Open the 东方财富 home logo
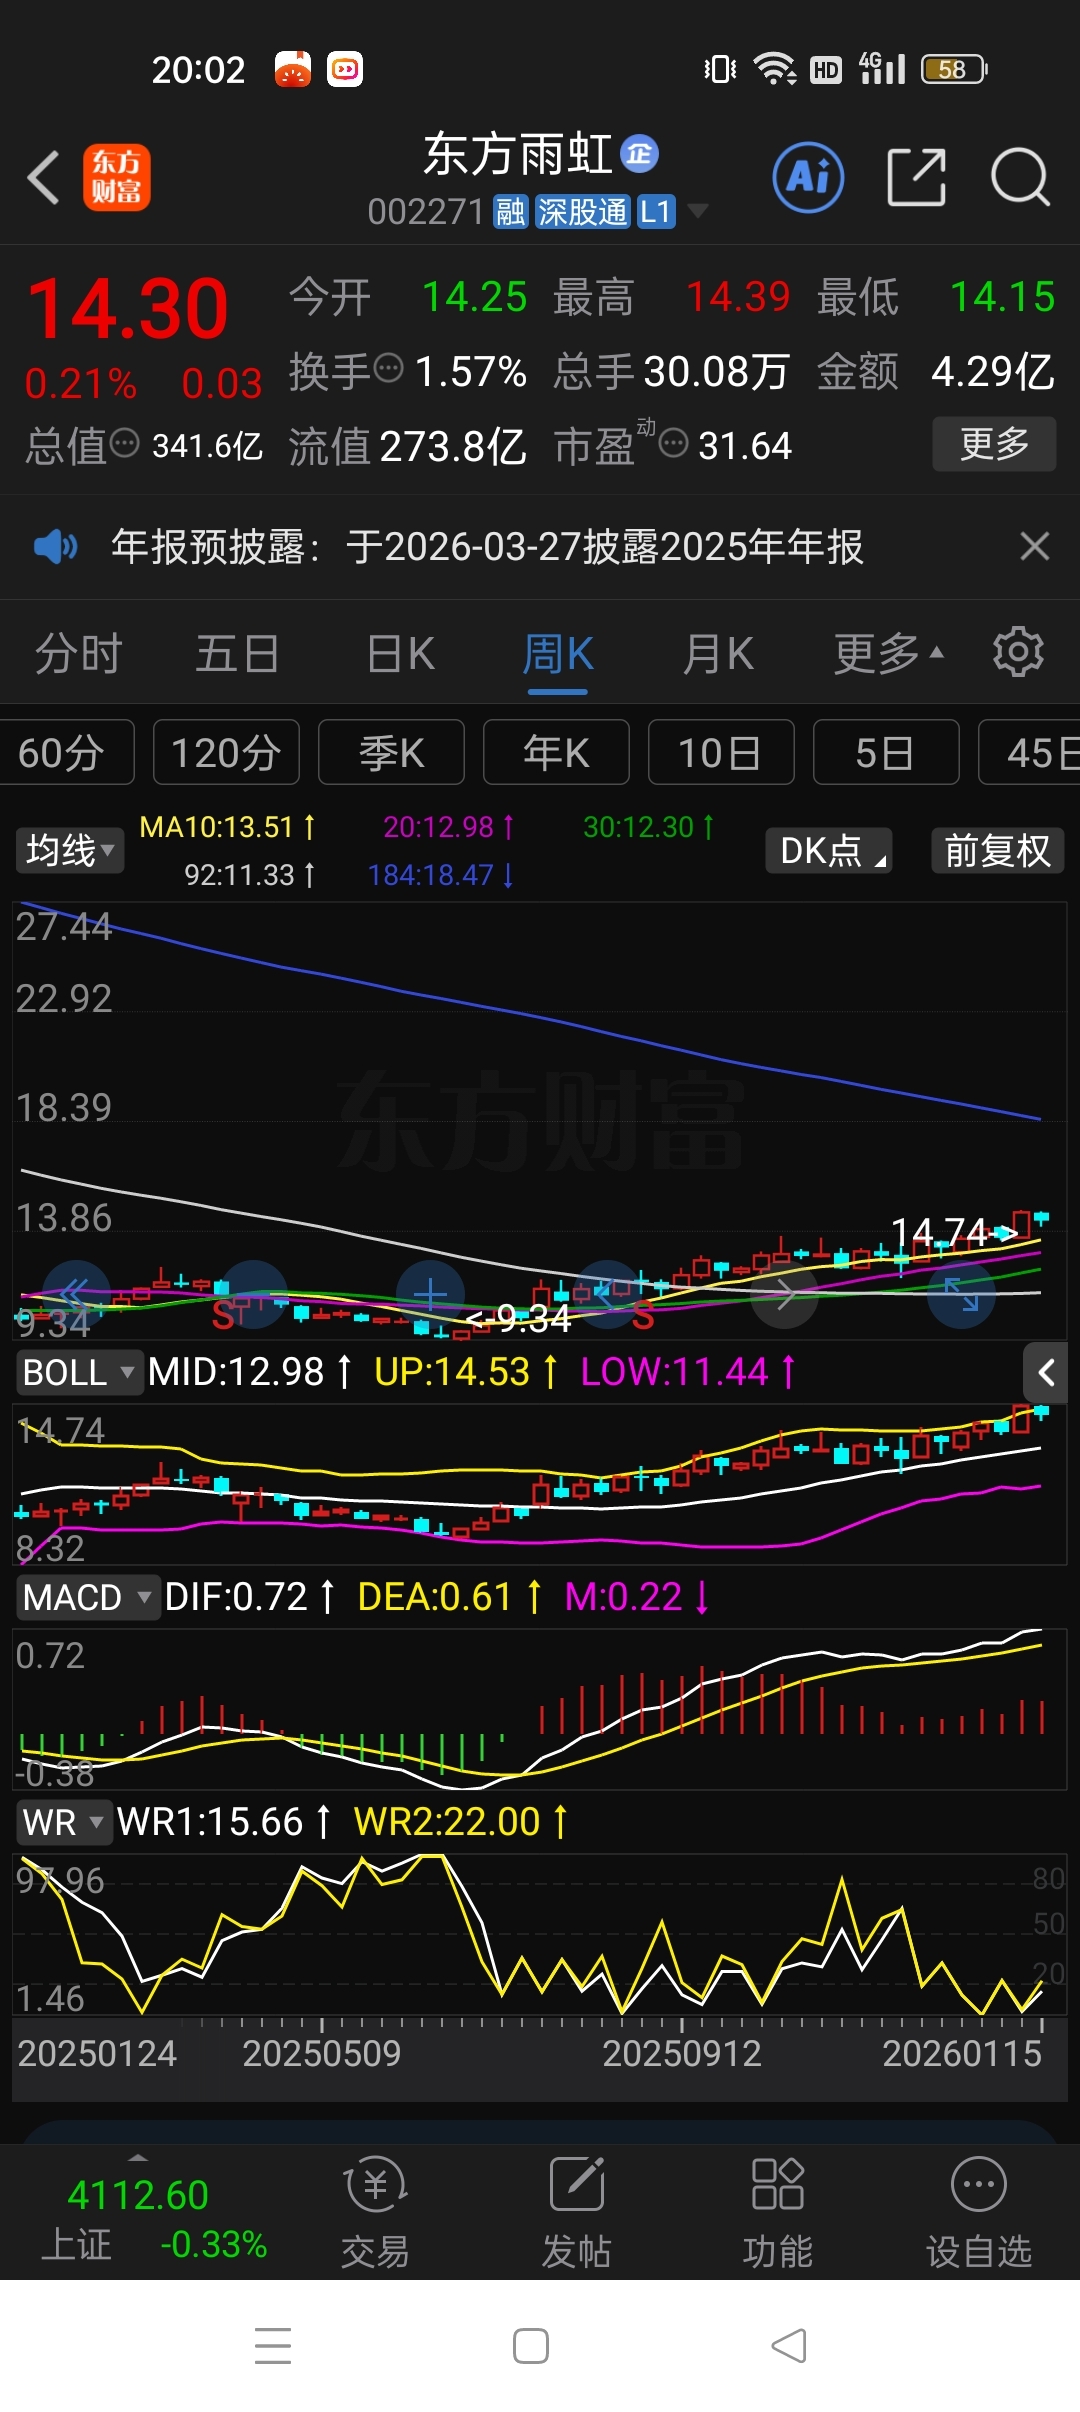This screenshot has width=1080, height=2412. tap(117, 177)
